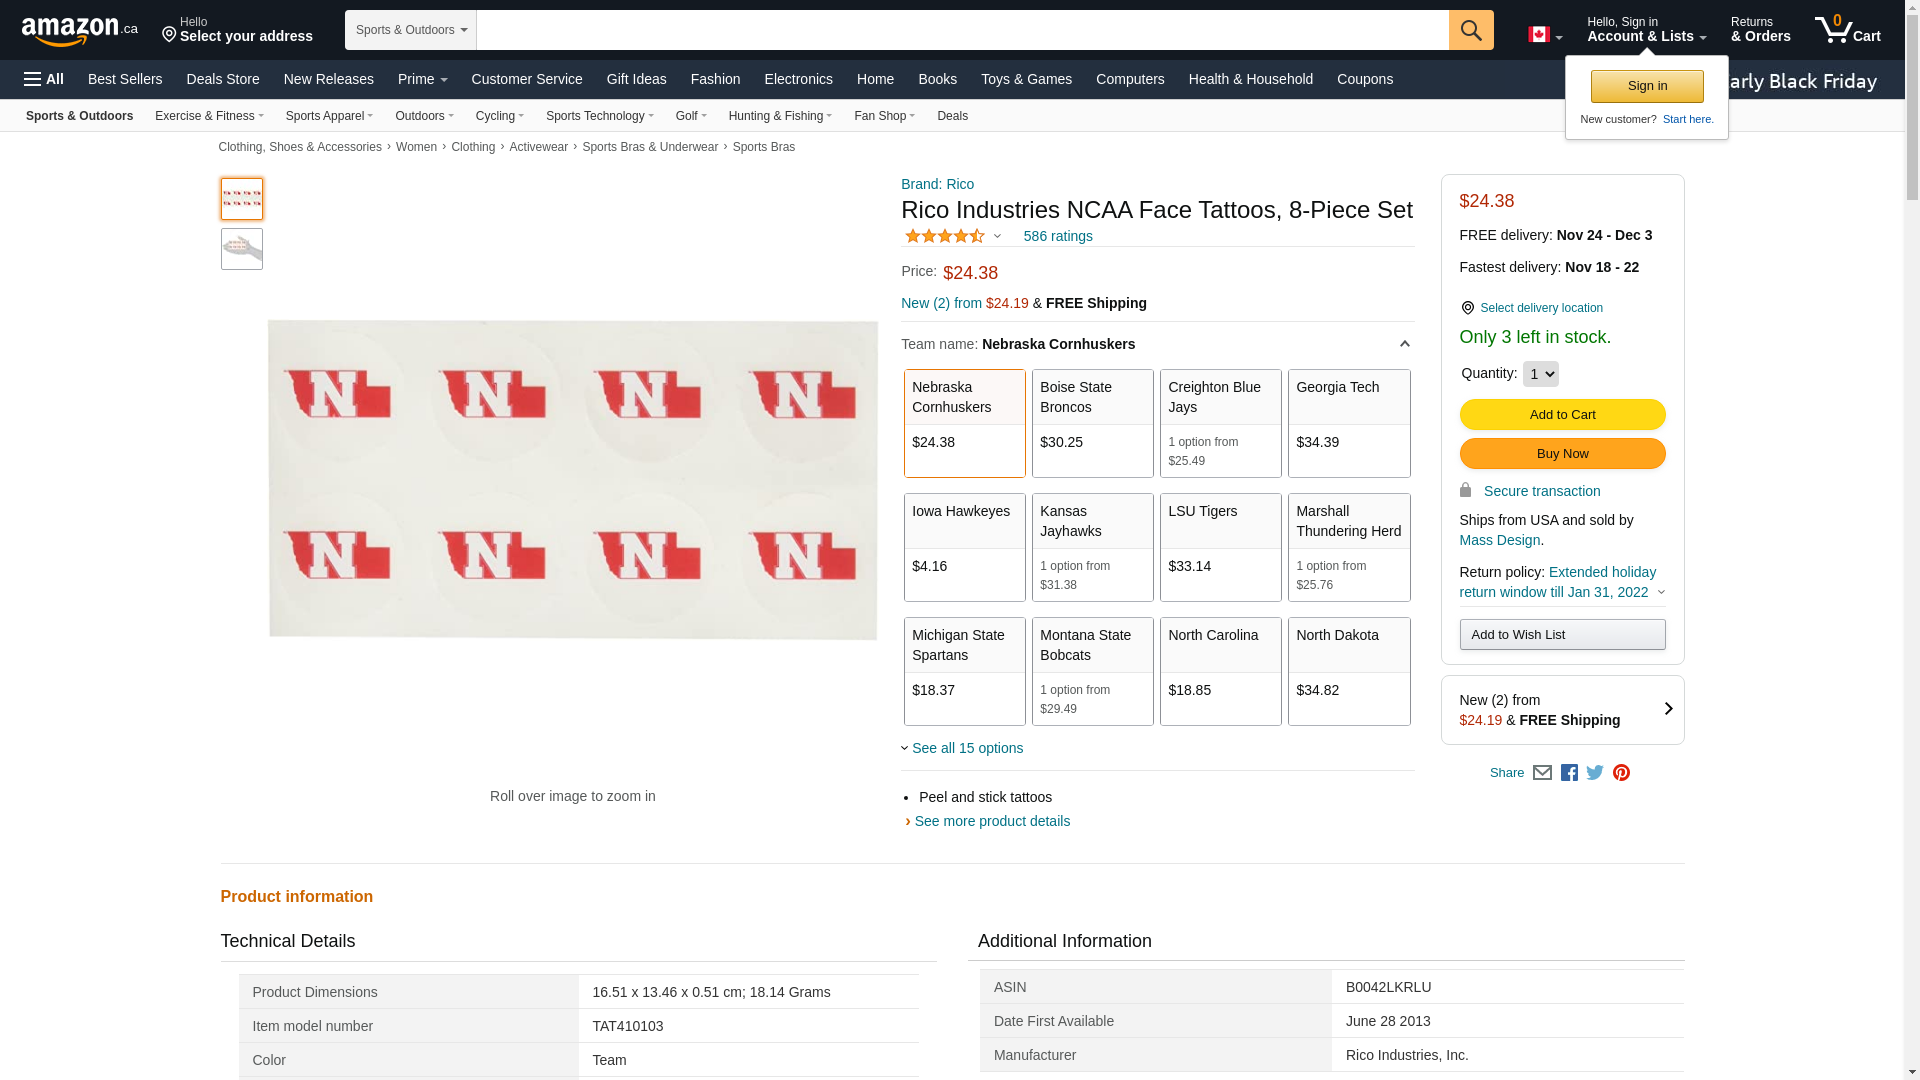
Task: Expand See all 15 options
Action: [x=966, y=748]
